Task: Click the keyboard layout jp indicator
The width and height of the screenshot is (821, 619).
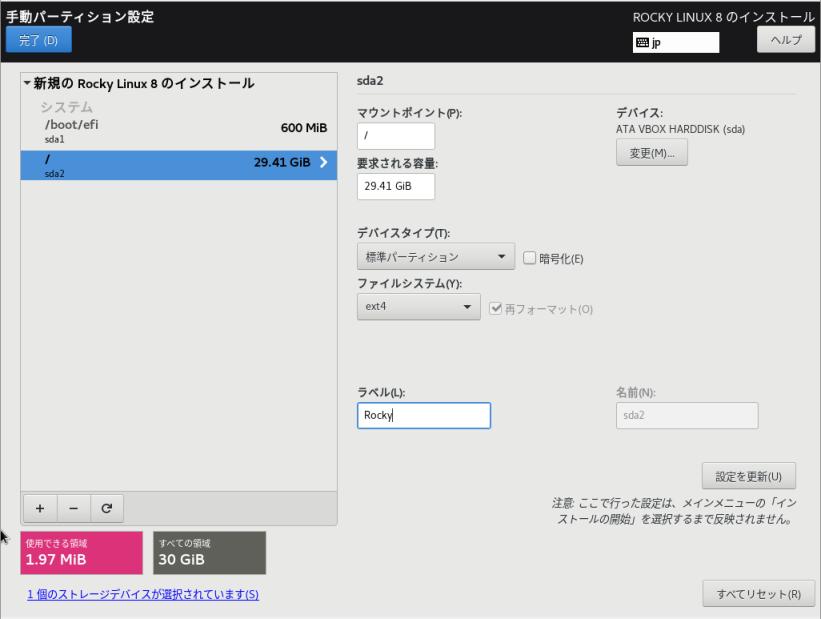Action: click(x=675, y=42)
